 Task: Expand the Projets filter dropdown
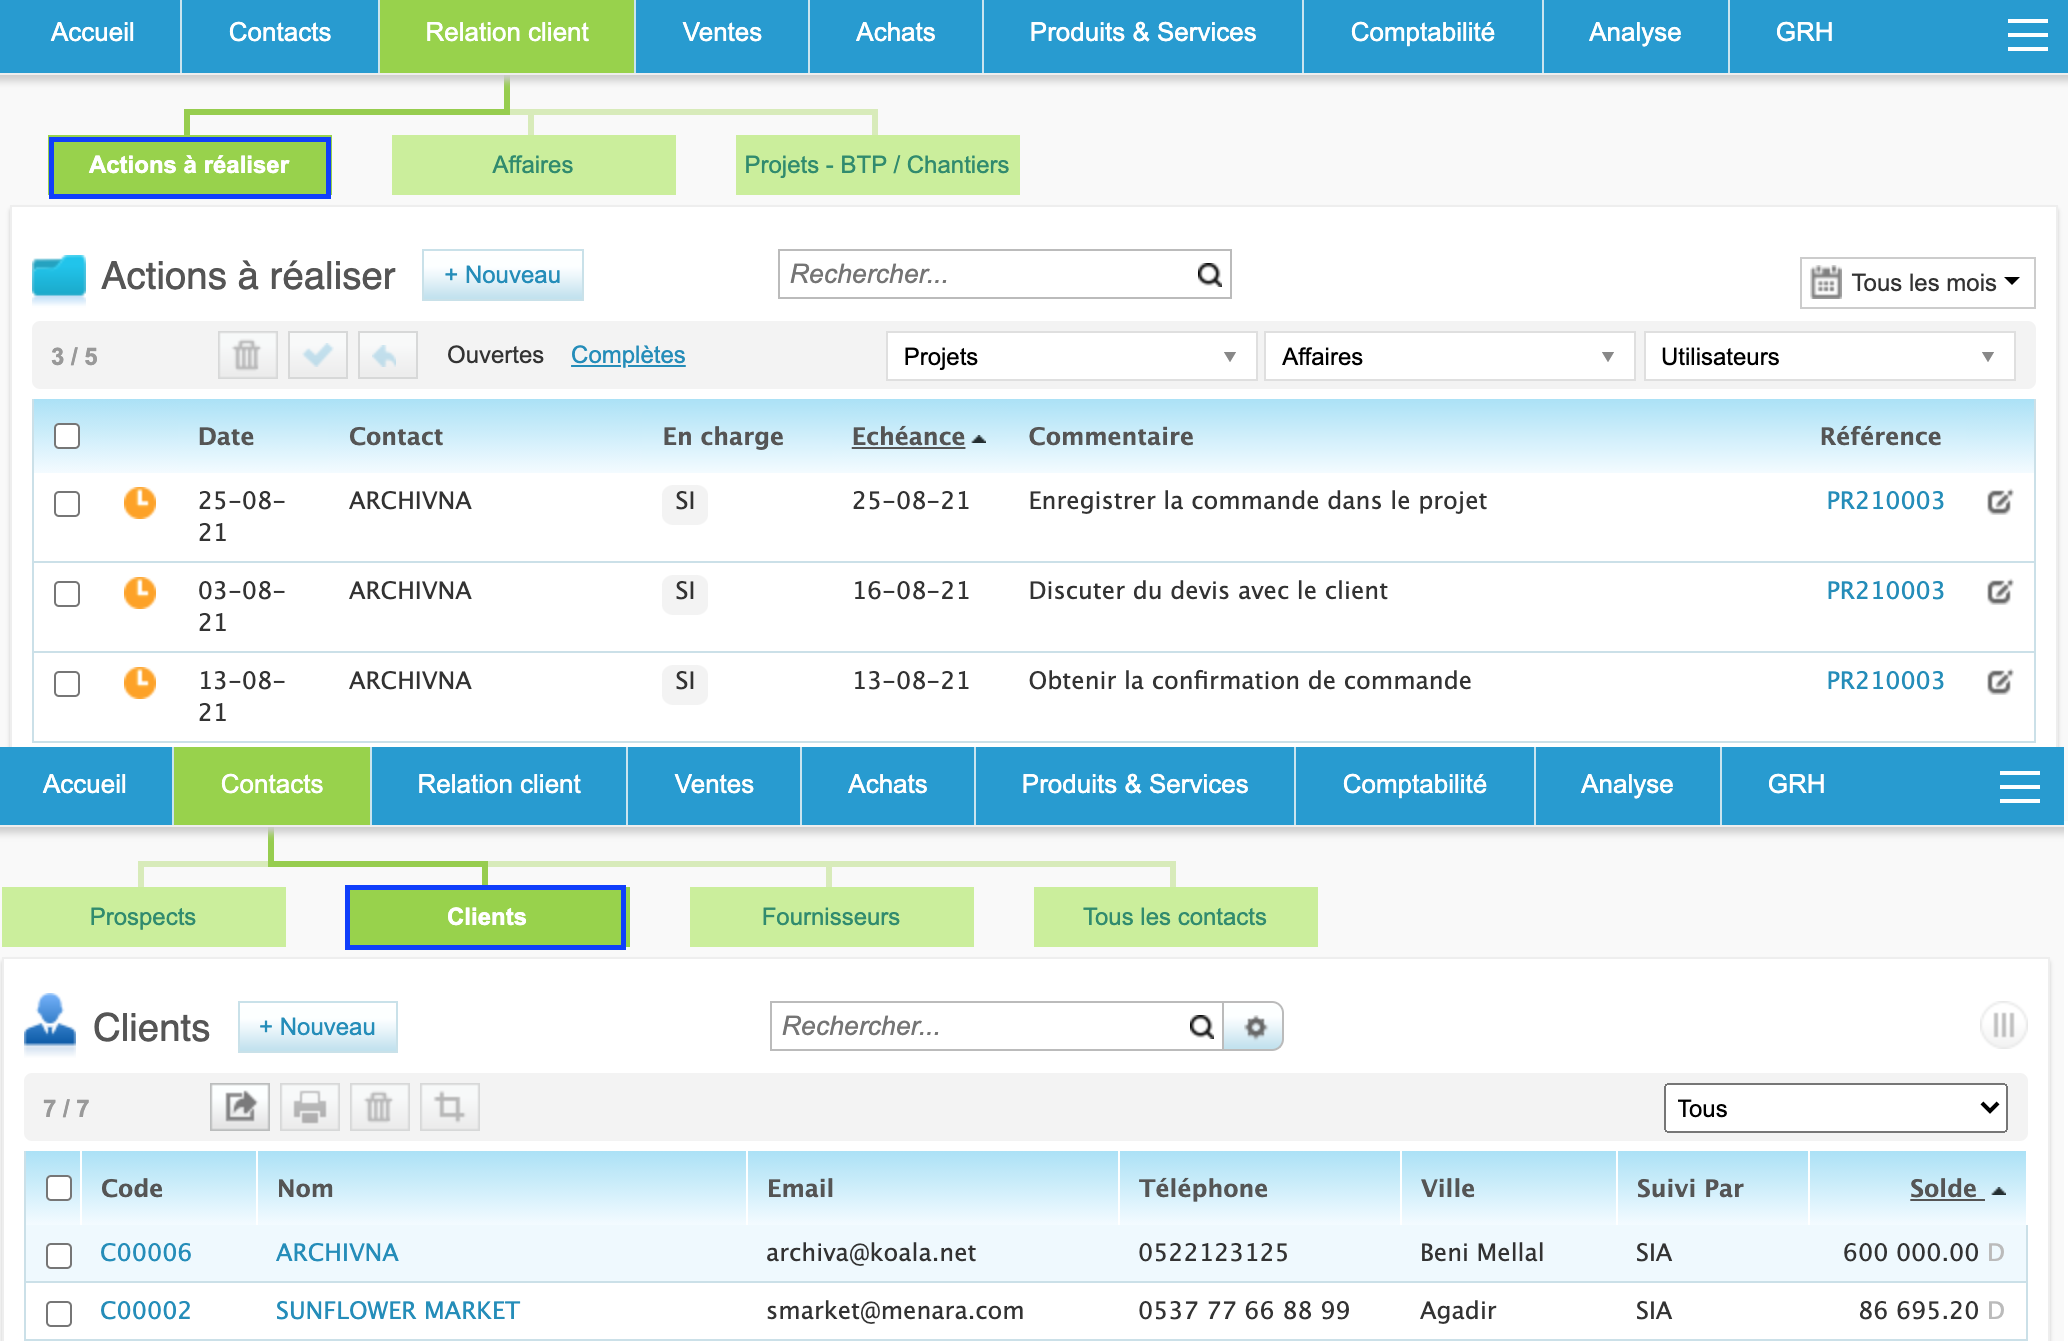coord(1070,357)
